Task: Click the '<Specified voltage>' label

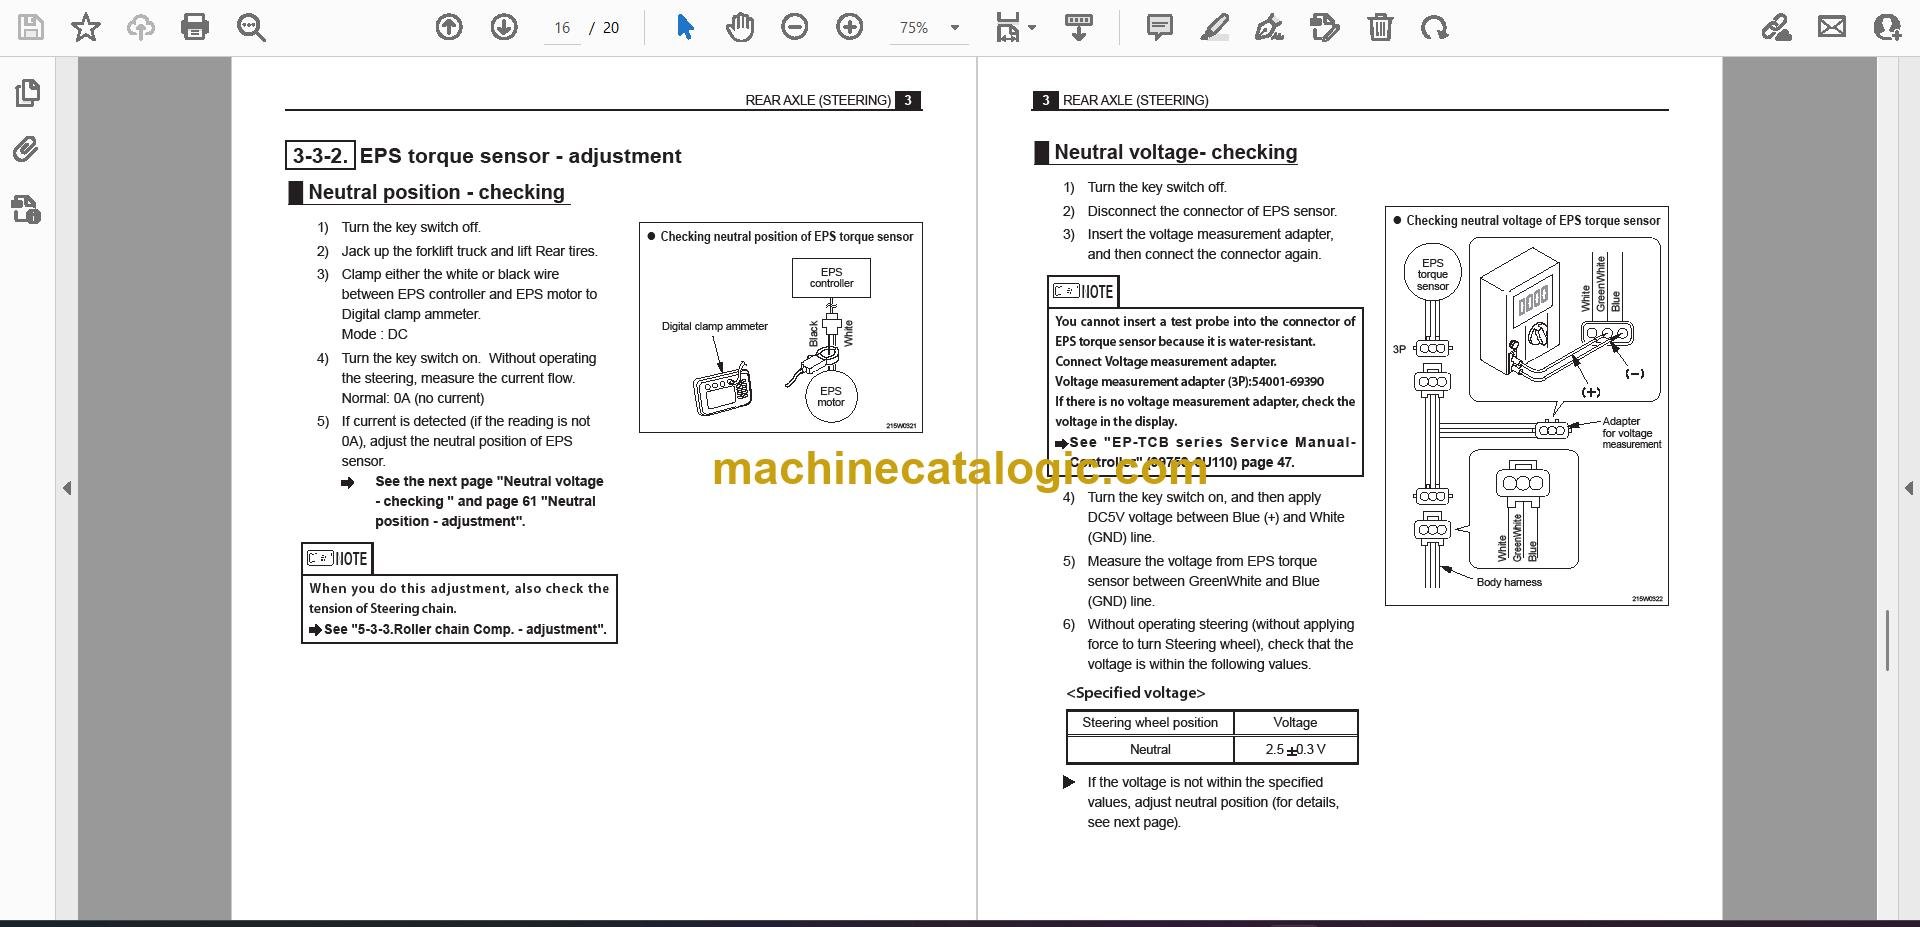Action: click(1136, 693)
